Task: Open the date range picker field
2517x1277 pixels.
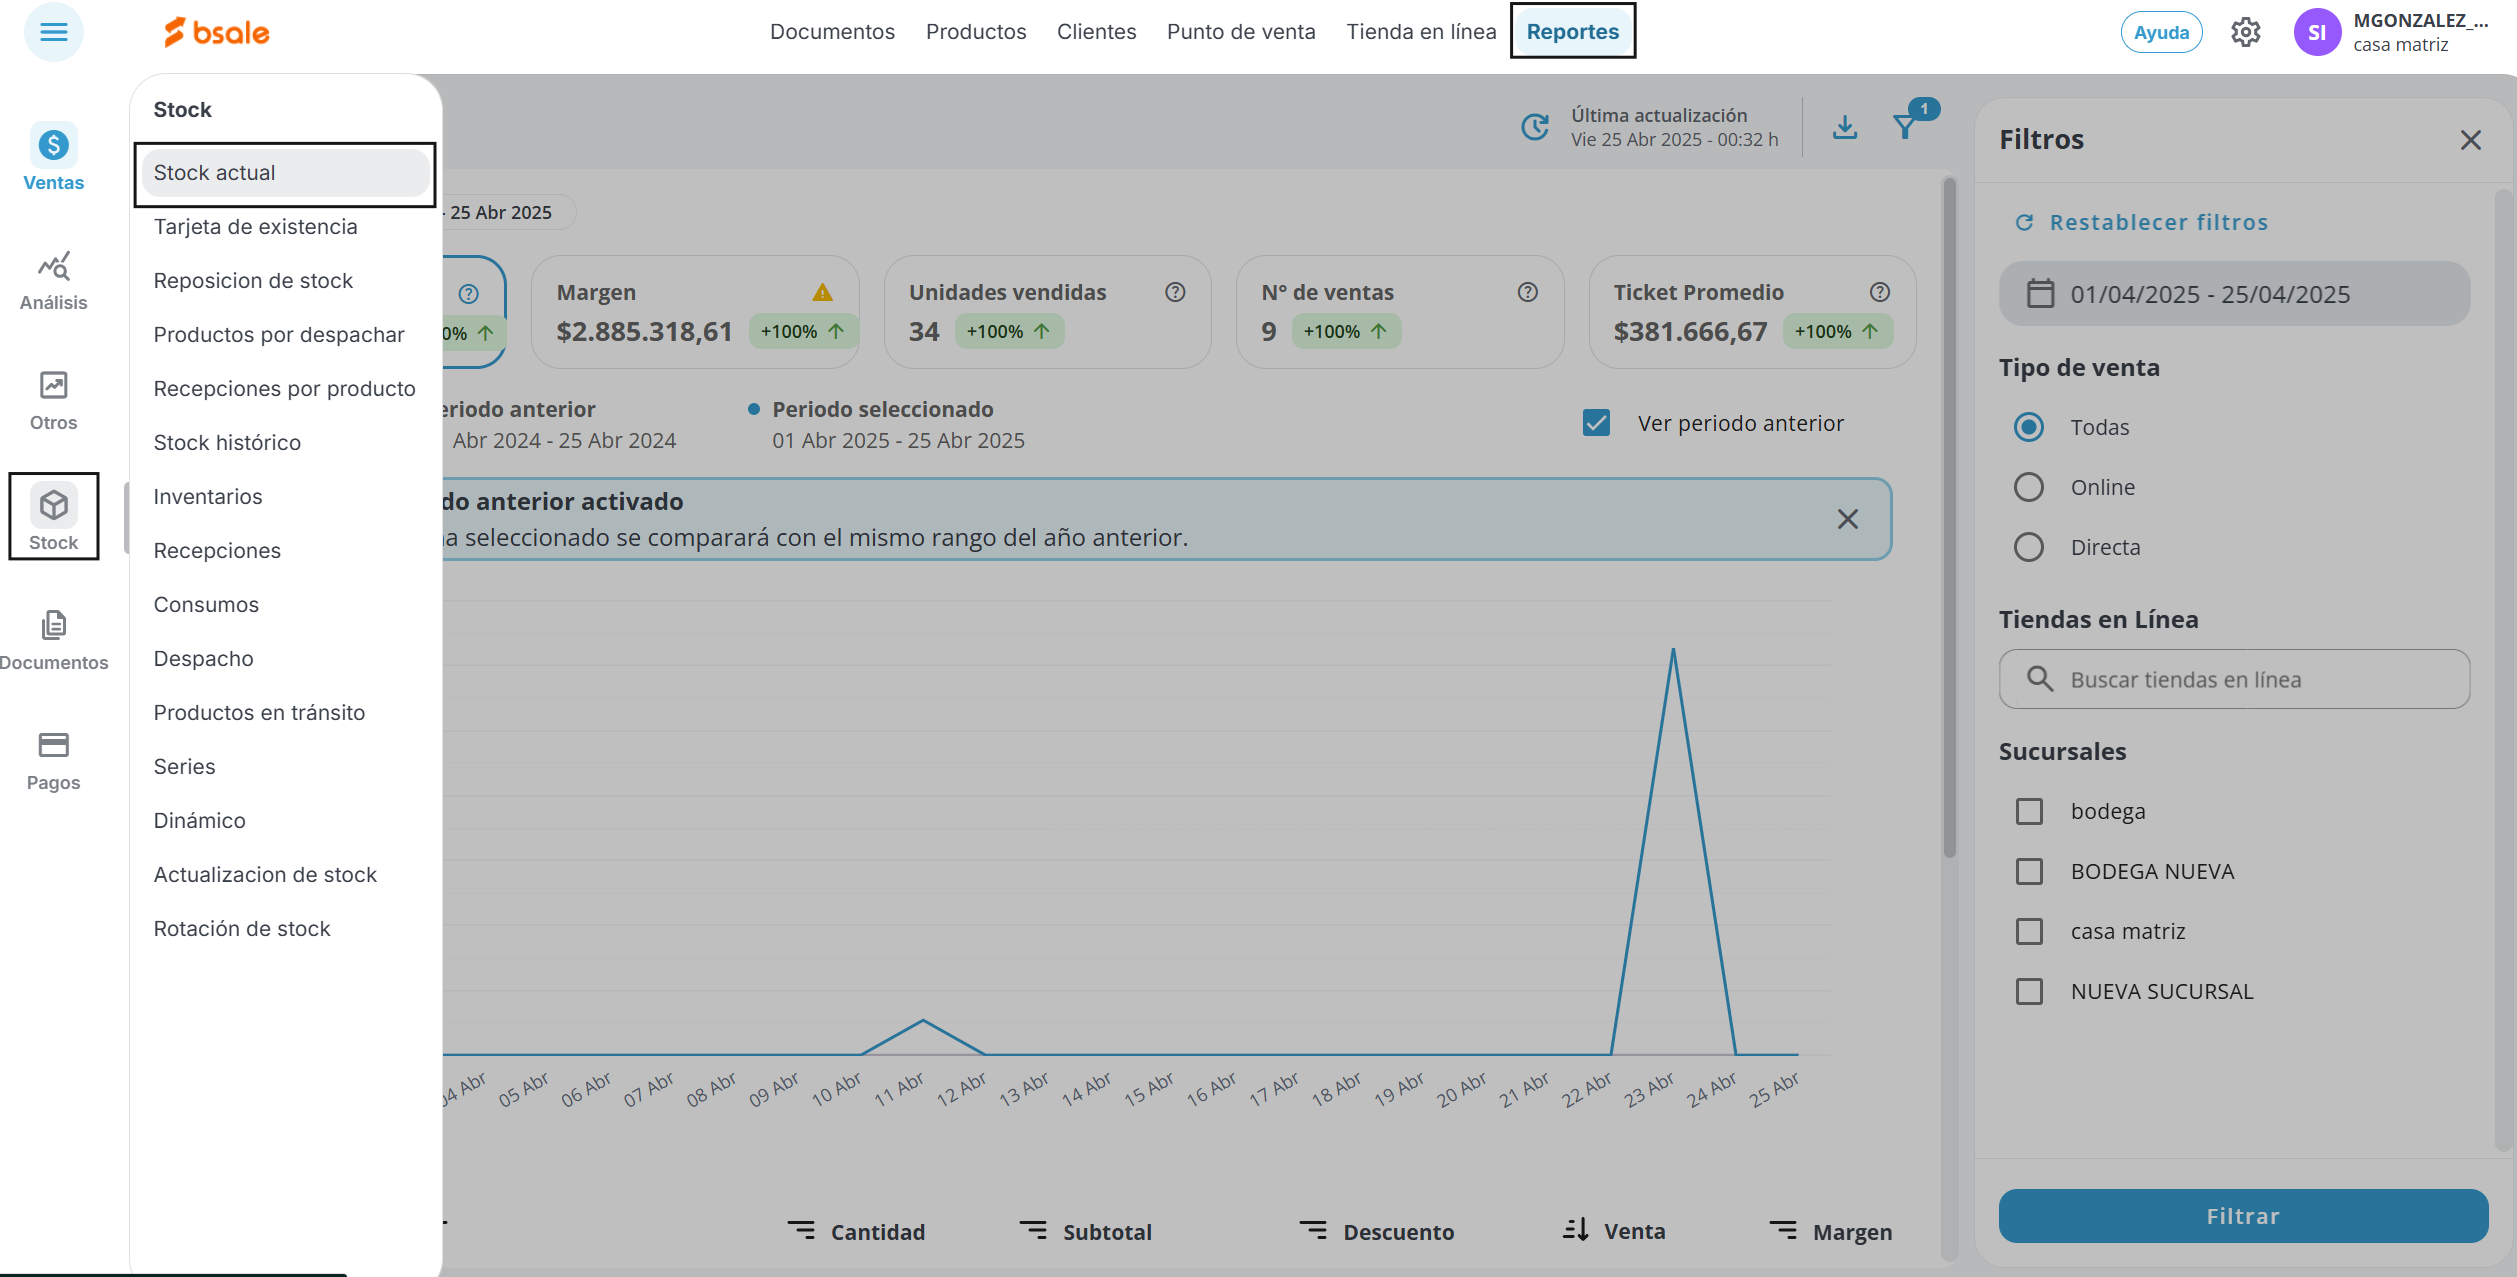Action: 2234,294
